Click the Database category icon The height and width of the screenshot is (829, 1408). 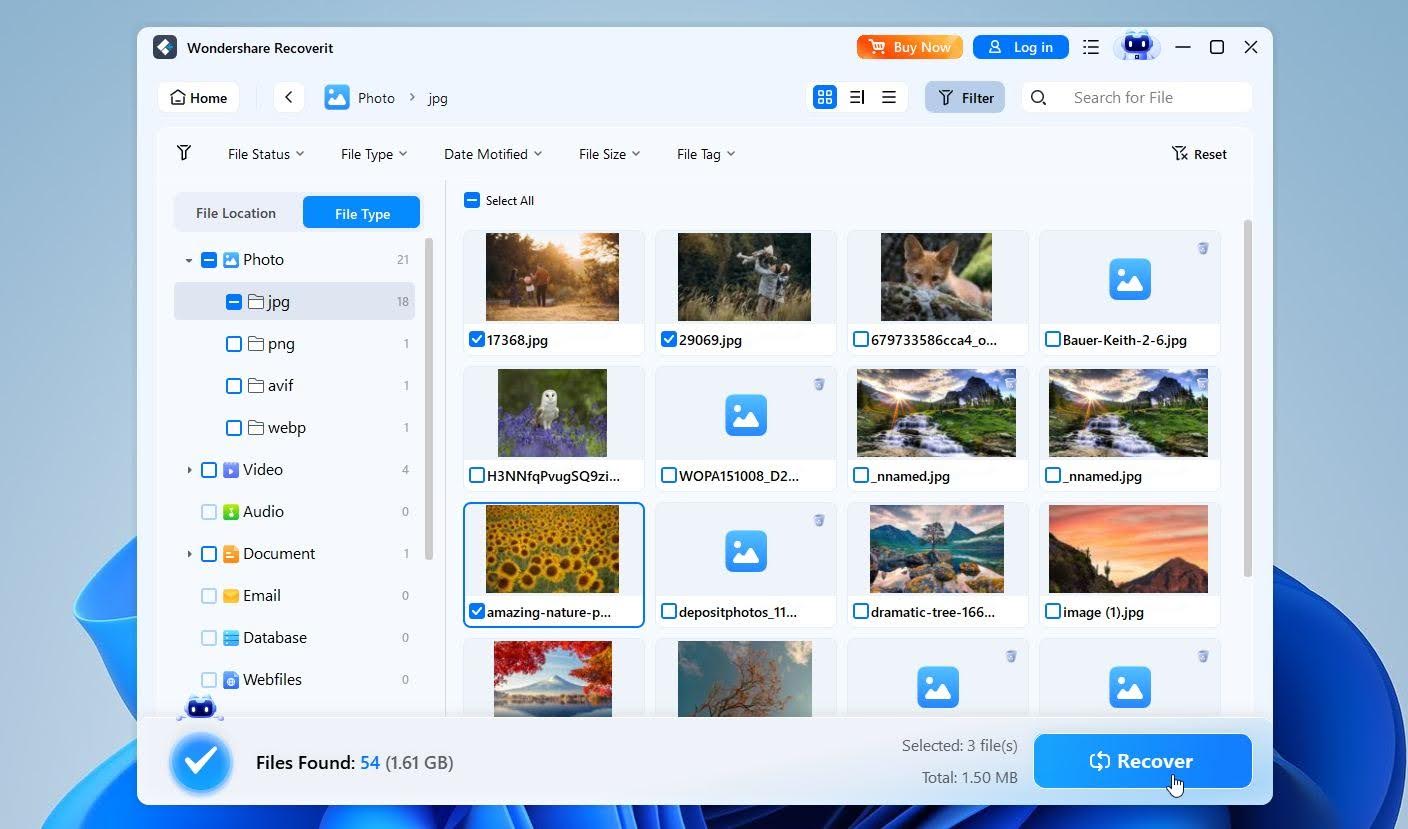[231, 637]
